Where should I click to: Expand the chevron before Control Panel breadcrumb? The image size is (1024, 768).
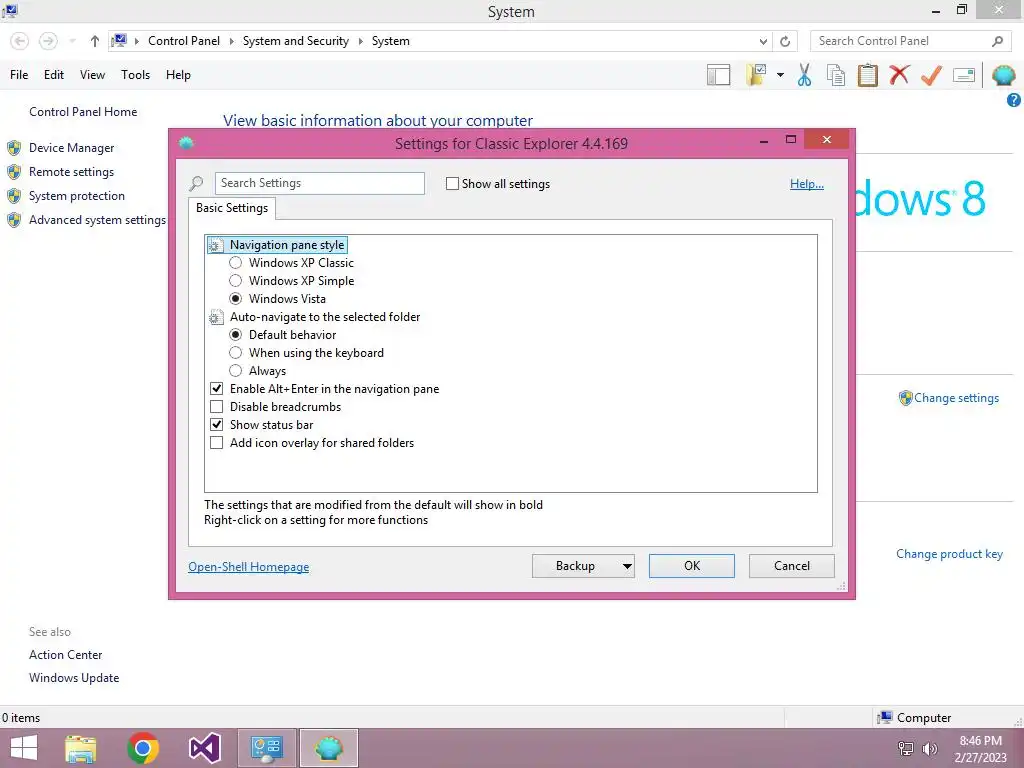tap(137, 41)
